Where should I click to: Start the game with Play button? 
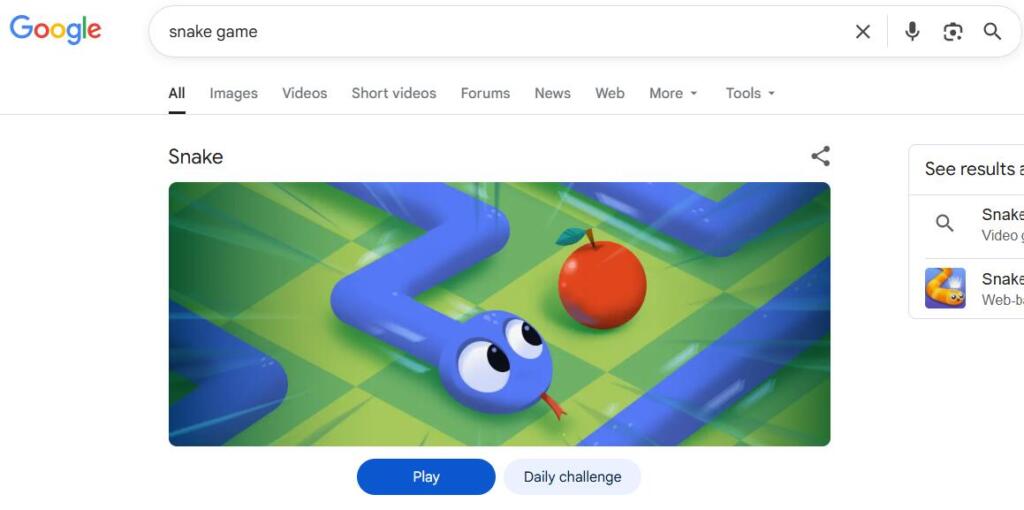426,477
